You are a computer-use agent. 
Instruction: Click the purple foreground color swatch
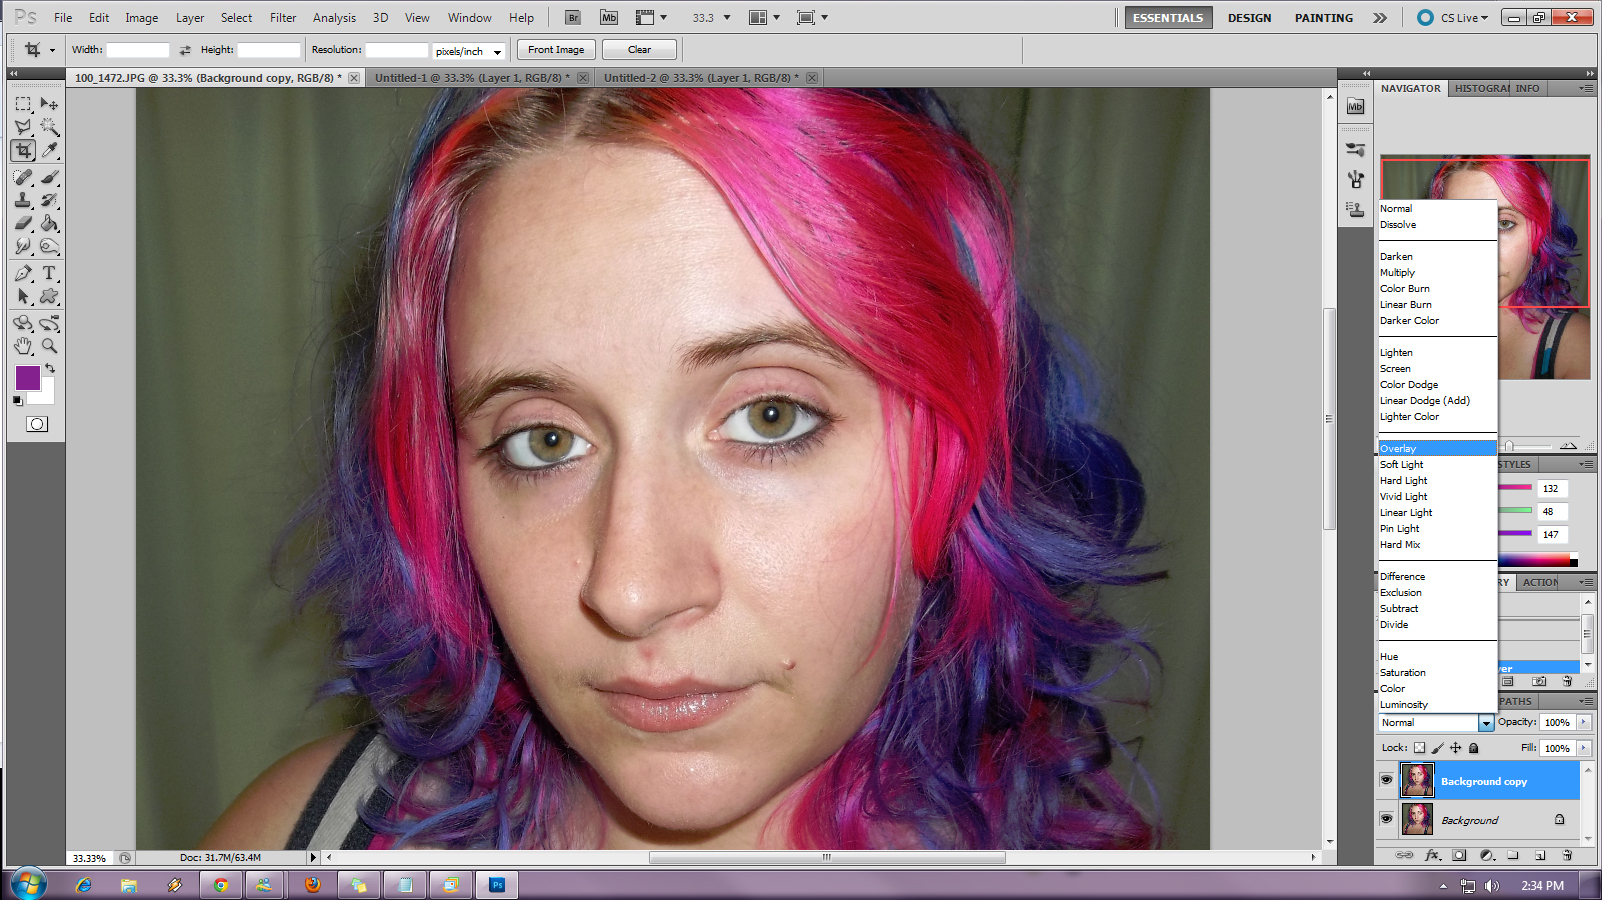click(x=27, y=377)
